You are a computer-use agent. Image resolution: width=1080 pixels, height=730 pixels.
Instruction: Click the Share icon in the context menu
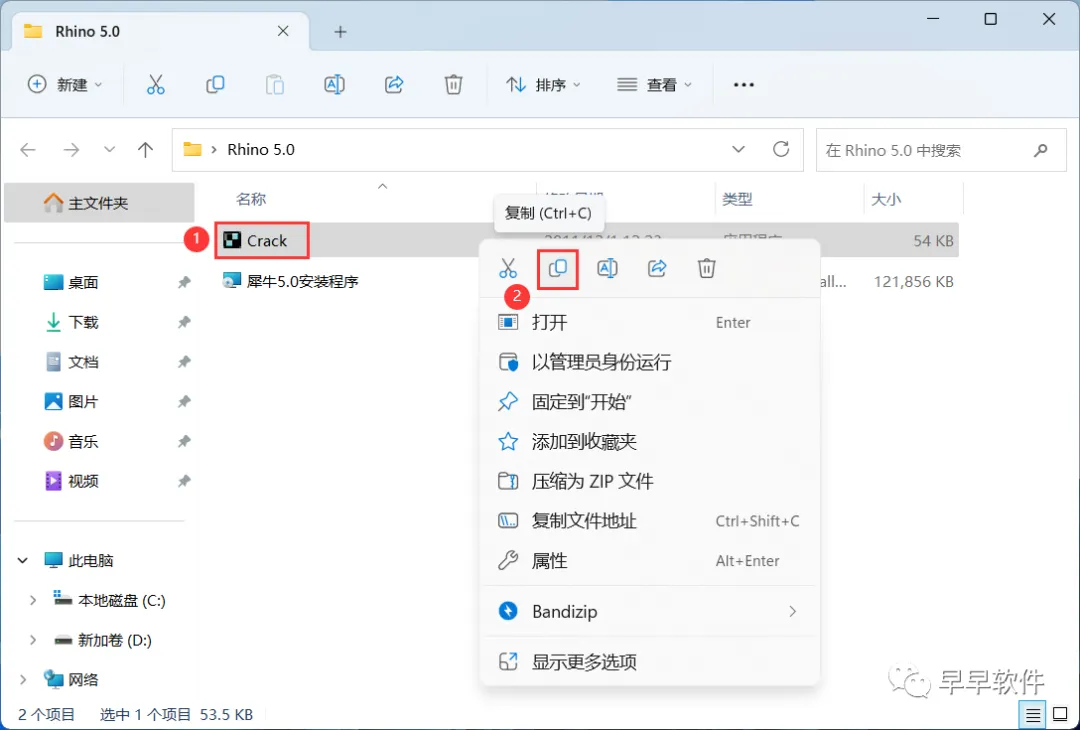point(657,268)
